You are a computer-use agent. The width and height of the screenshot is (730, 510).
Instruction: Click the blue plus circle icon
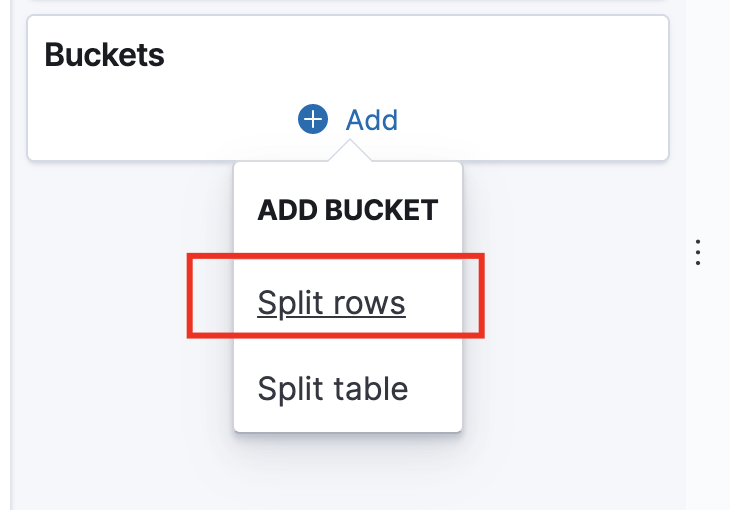click(313, 120)
